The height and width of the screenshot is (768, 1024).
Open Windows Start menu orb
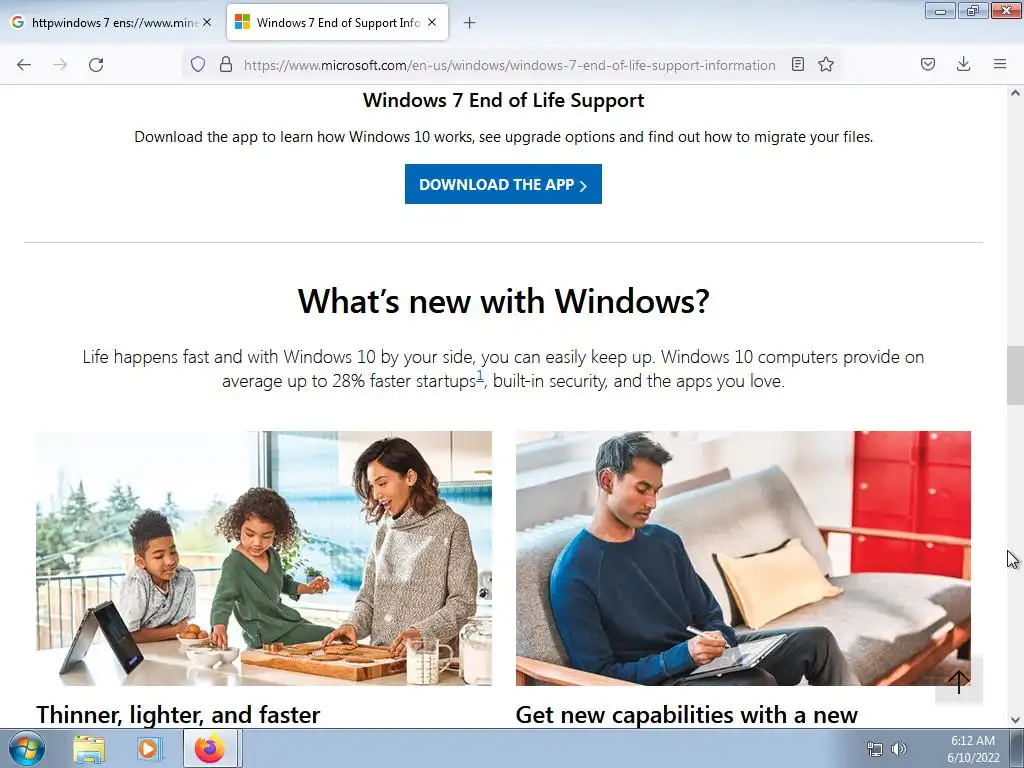[27, 748]
